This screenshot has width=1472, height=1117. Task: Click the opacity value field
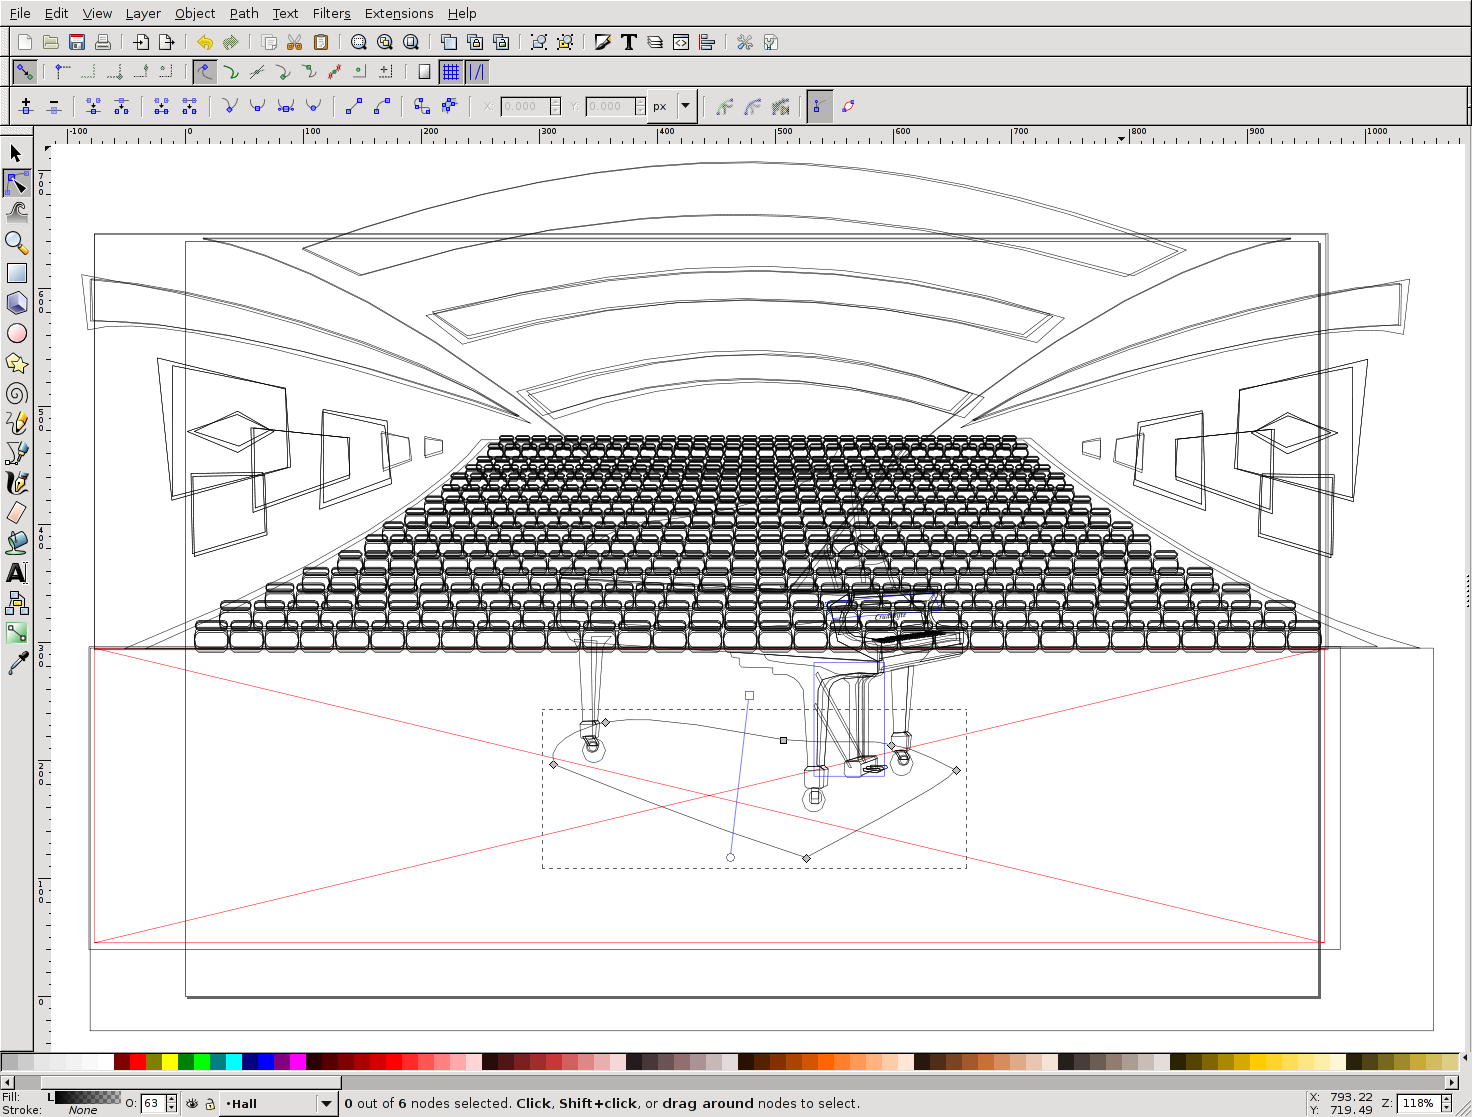pos(152,1104)
